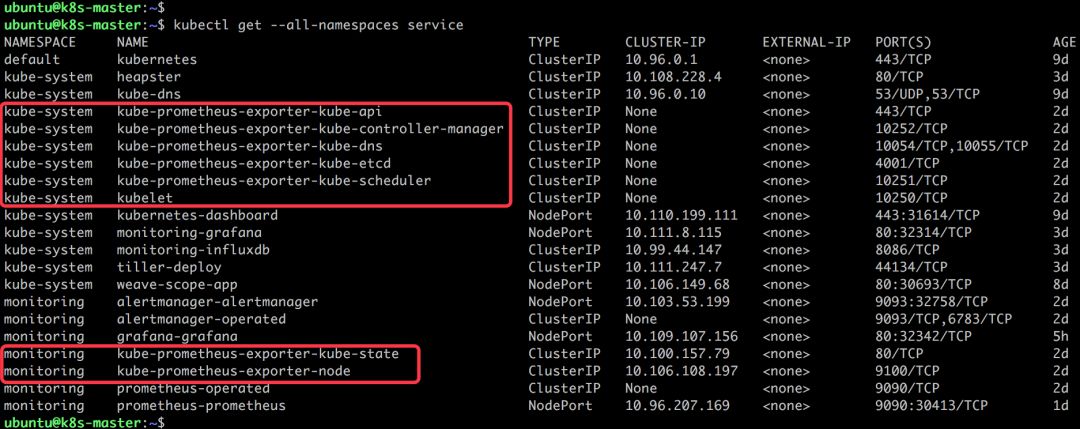Select the kubelet service name
Image resolution: width=1080 pixels, height=429 pixels.
coord(145,198)
